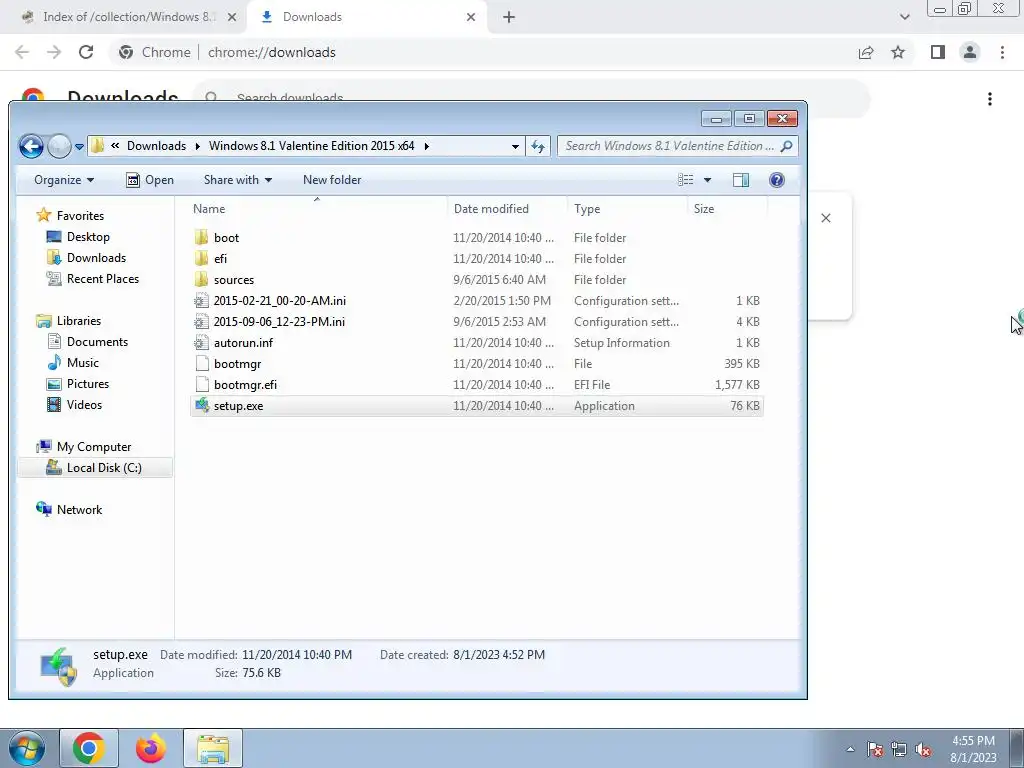The image size is (1024, 768).
Task: Click the search magnifier icon in Explorer
Action: click(x=786, y=146)
